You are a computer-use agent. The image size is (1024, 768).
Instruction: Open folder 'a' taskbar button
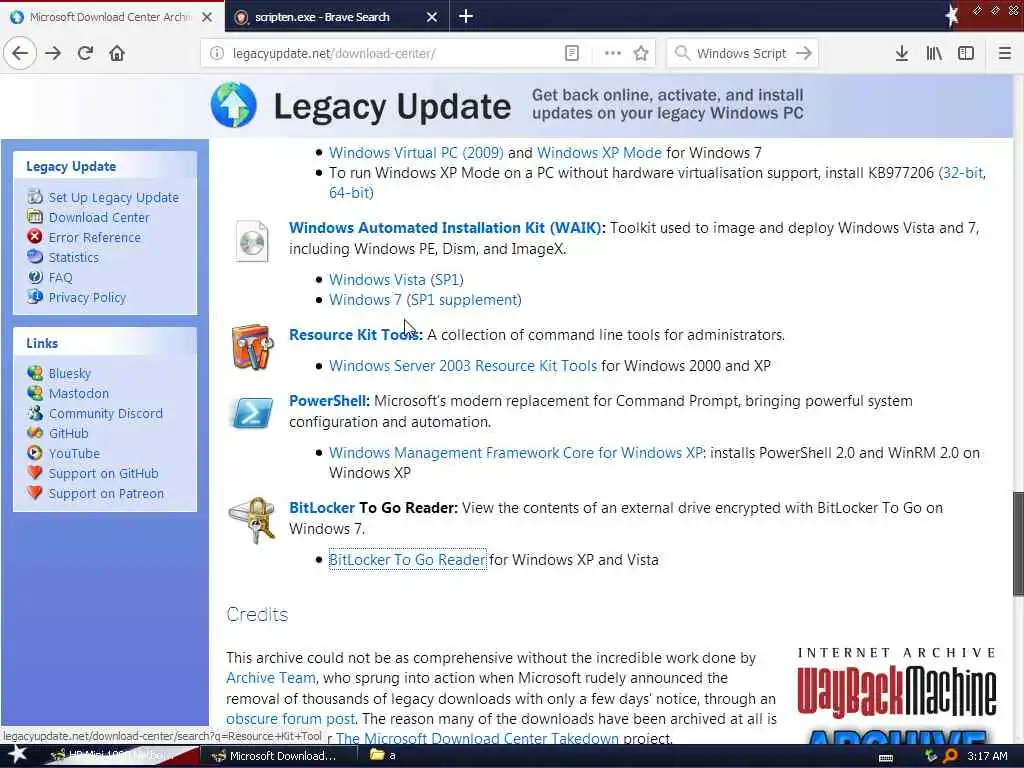pos(383,756)
